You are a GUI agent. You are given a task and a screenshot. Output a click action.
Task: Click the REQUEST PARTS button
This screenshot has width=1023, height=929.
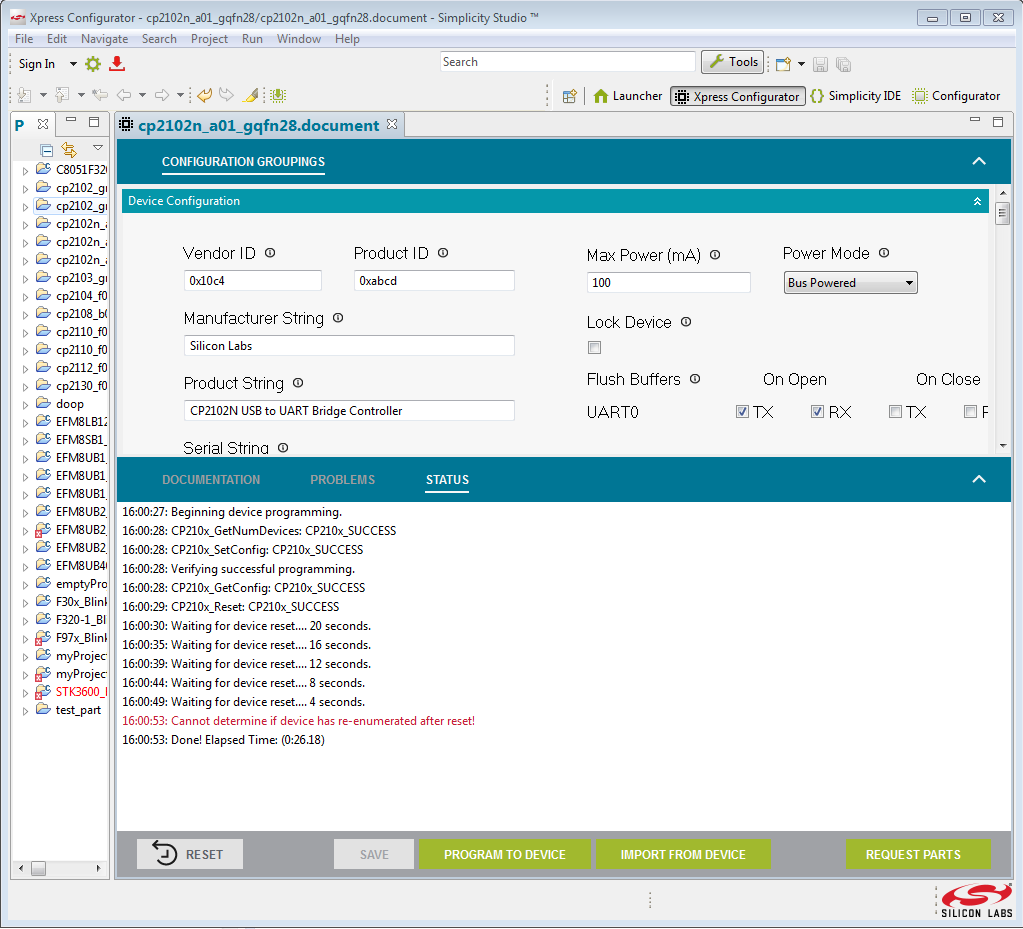pos(917,854)
